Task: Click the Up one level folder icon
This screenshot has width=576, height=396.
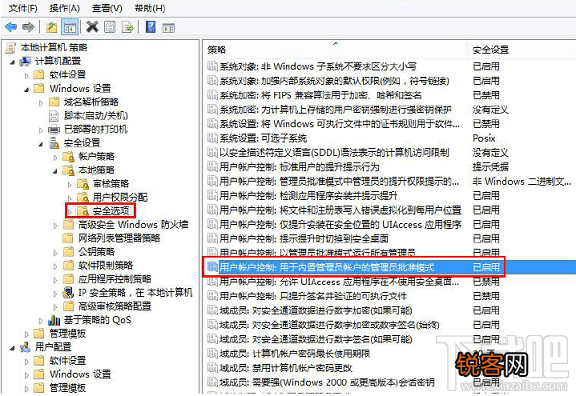Action: tap(52, 27)
